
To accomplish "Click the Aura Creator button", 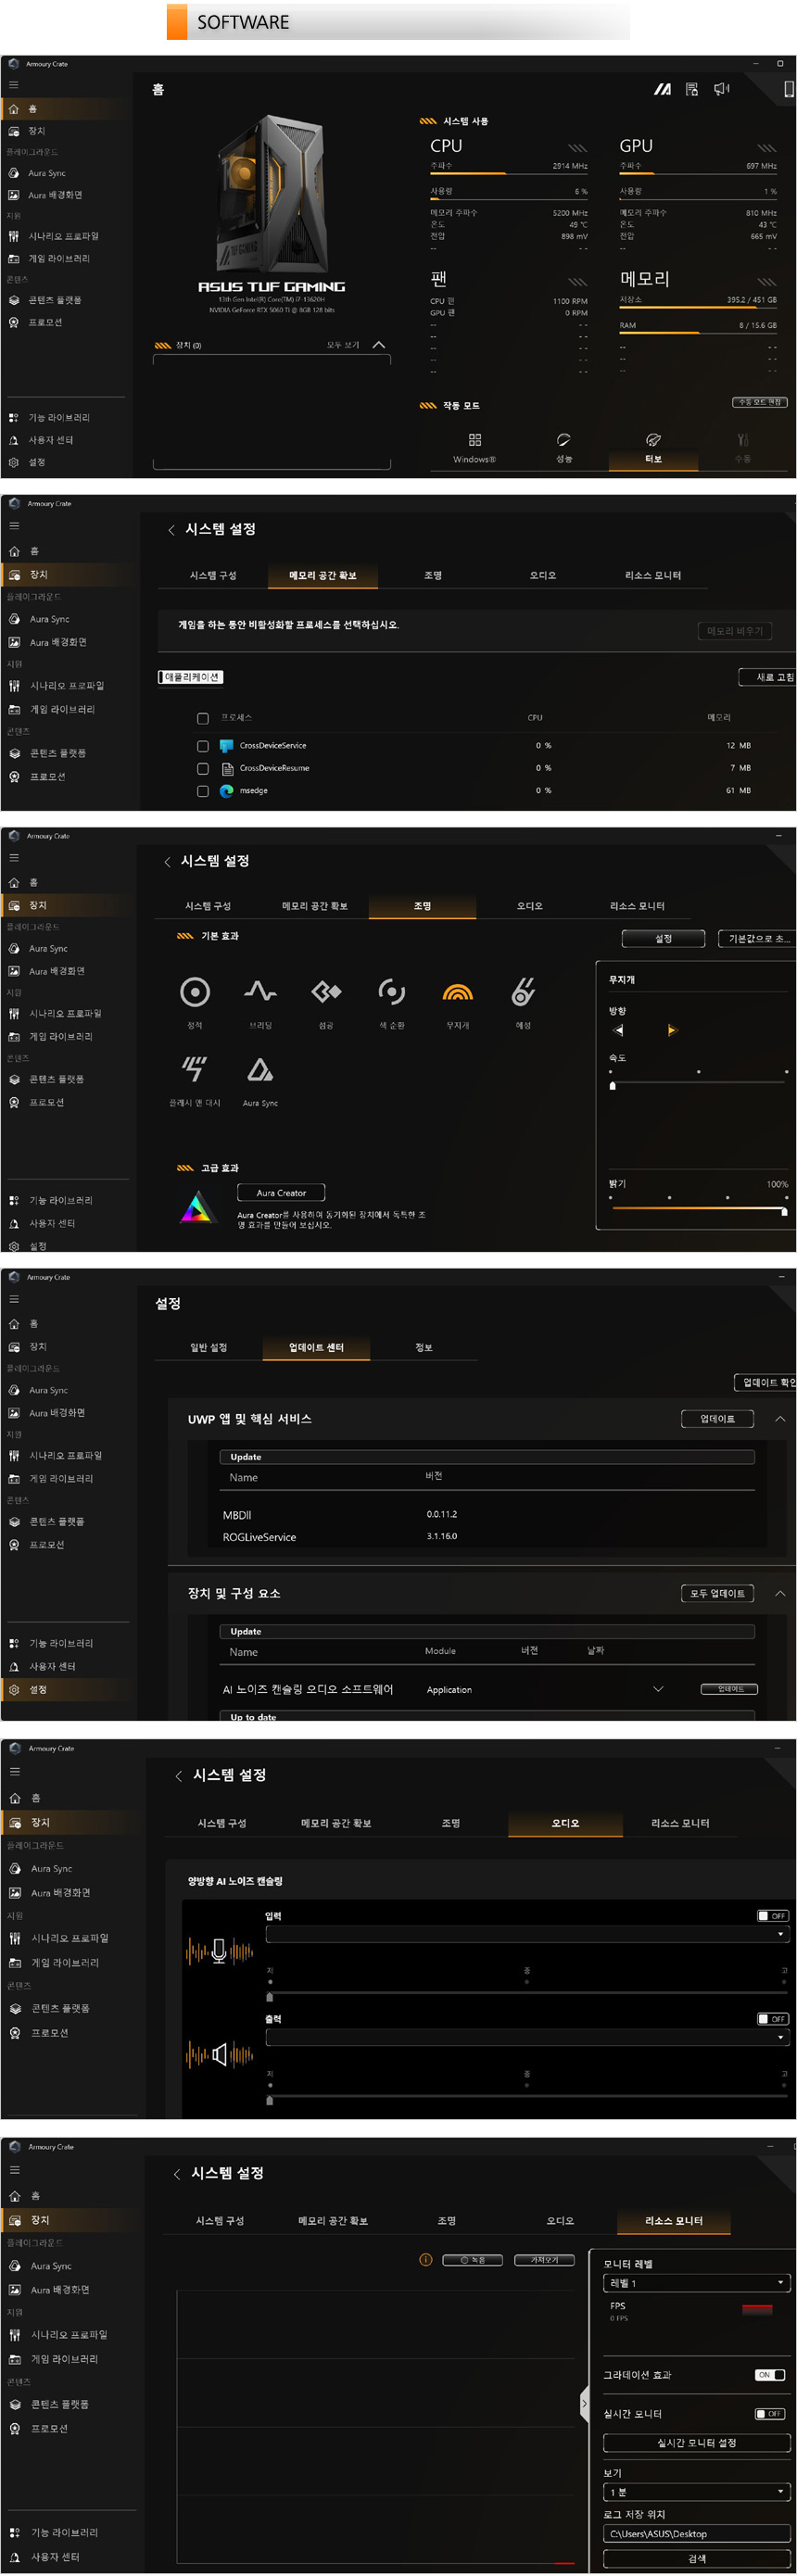I will click(281, 1192).
